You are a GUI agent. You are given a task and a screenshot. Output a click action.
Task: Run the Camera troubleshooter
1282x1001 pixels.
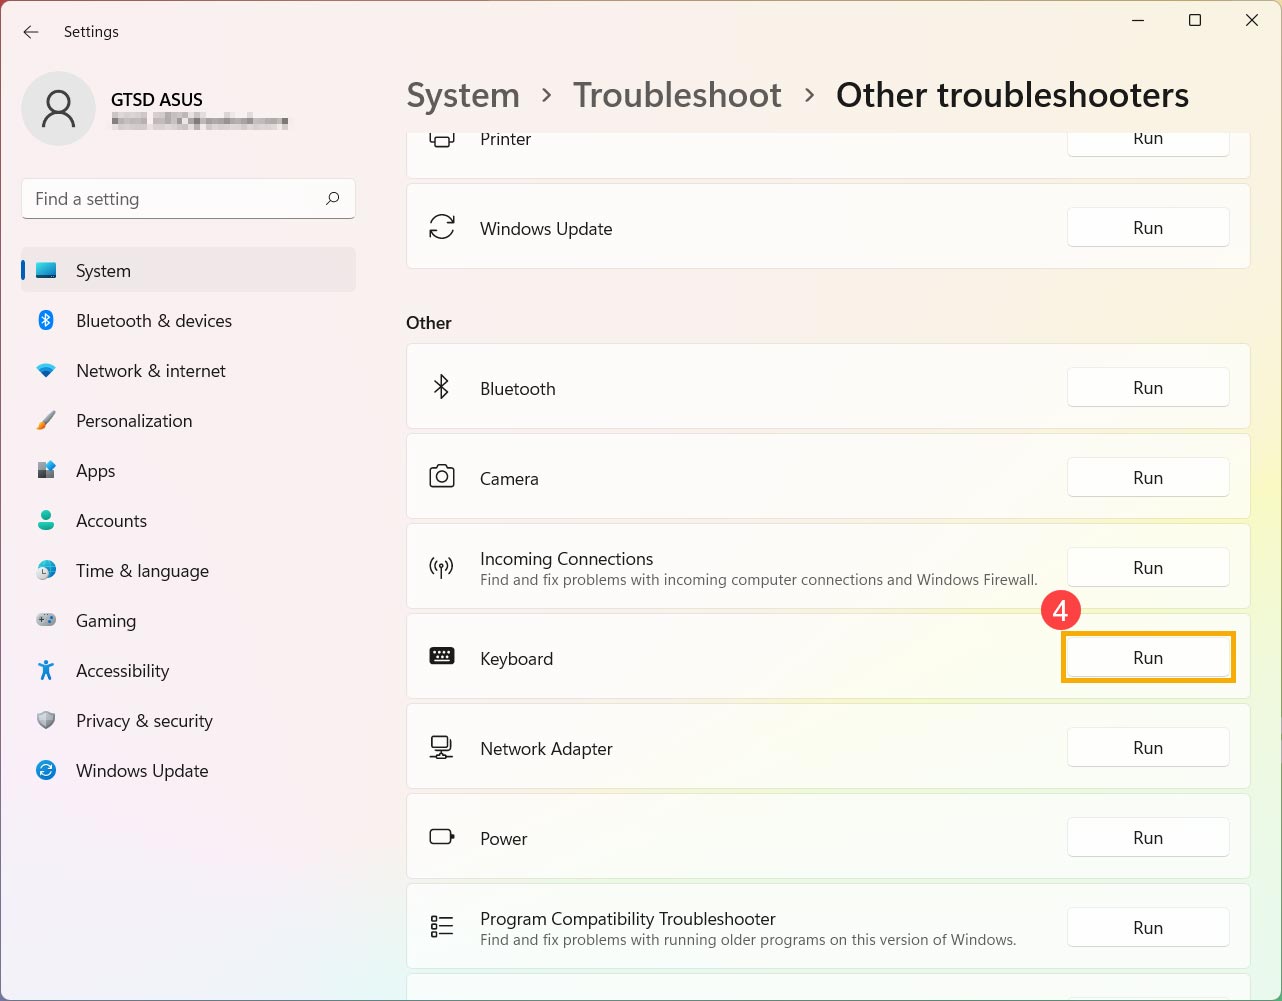1148,477
